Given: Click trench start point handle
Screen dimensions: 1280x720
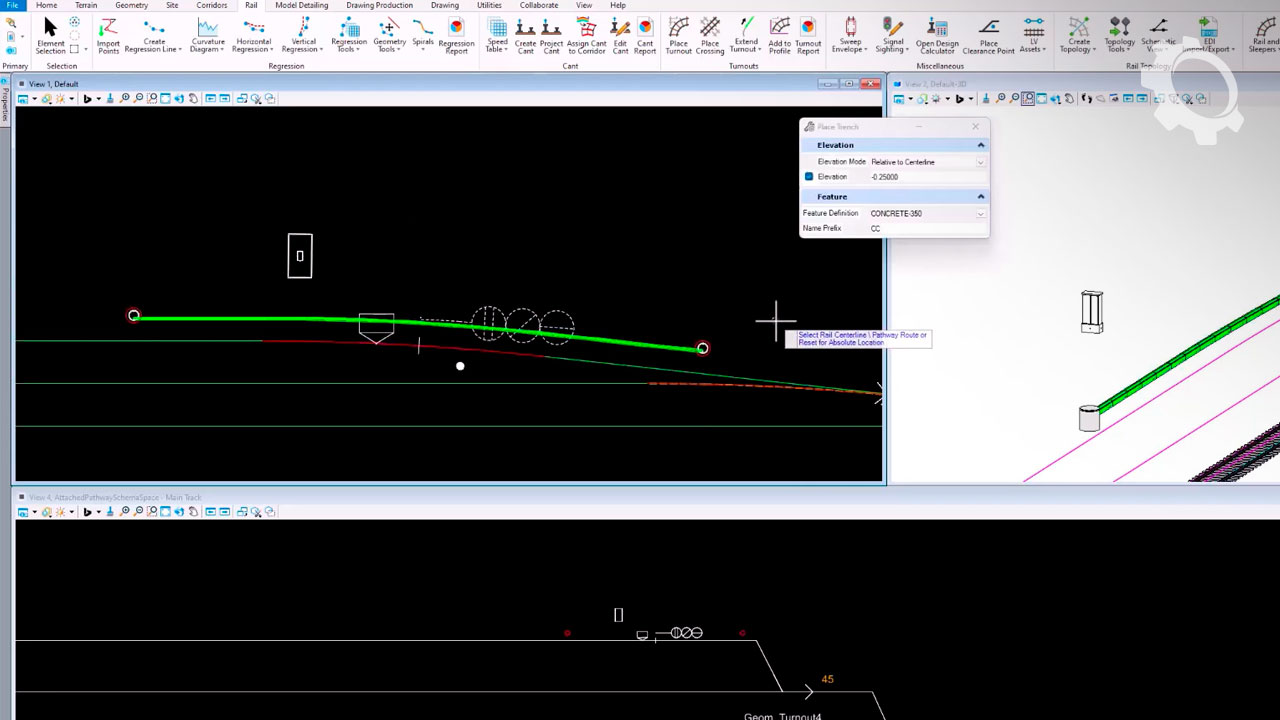Looking at the screenshot, I should (134, 316).
